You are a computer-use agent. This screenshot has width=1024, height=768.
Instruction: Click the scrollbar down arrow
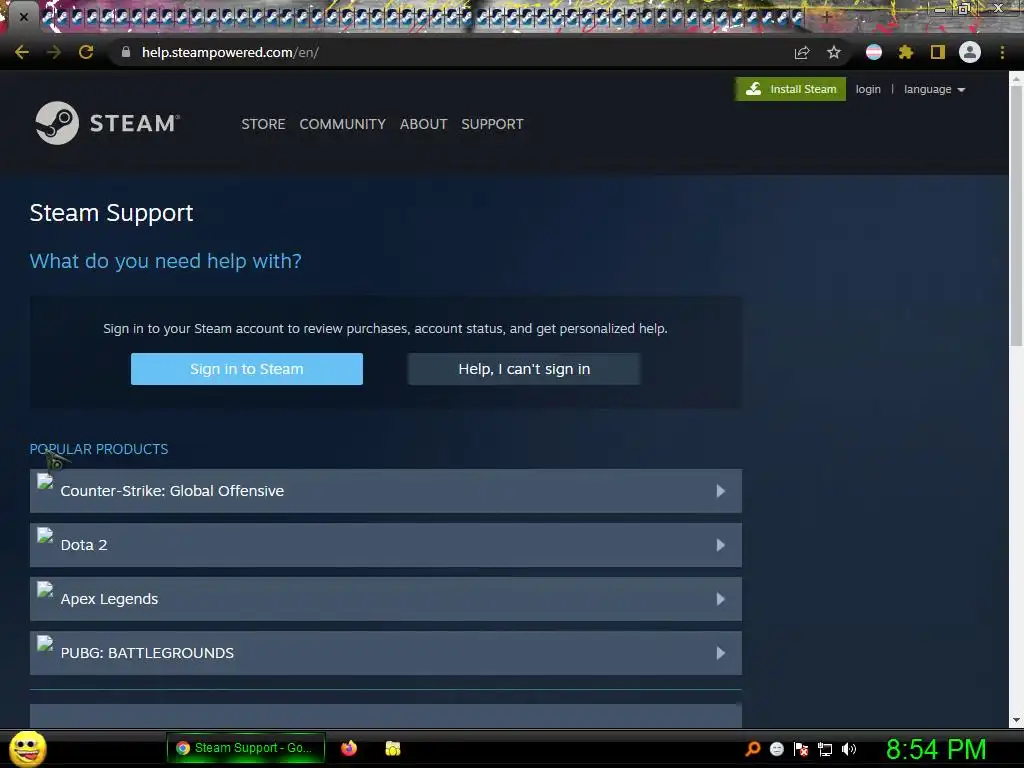pos(1016,720)
